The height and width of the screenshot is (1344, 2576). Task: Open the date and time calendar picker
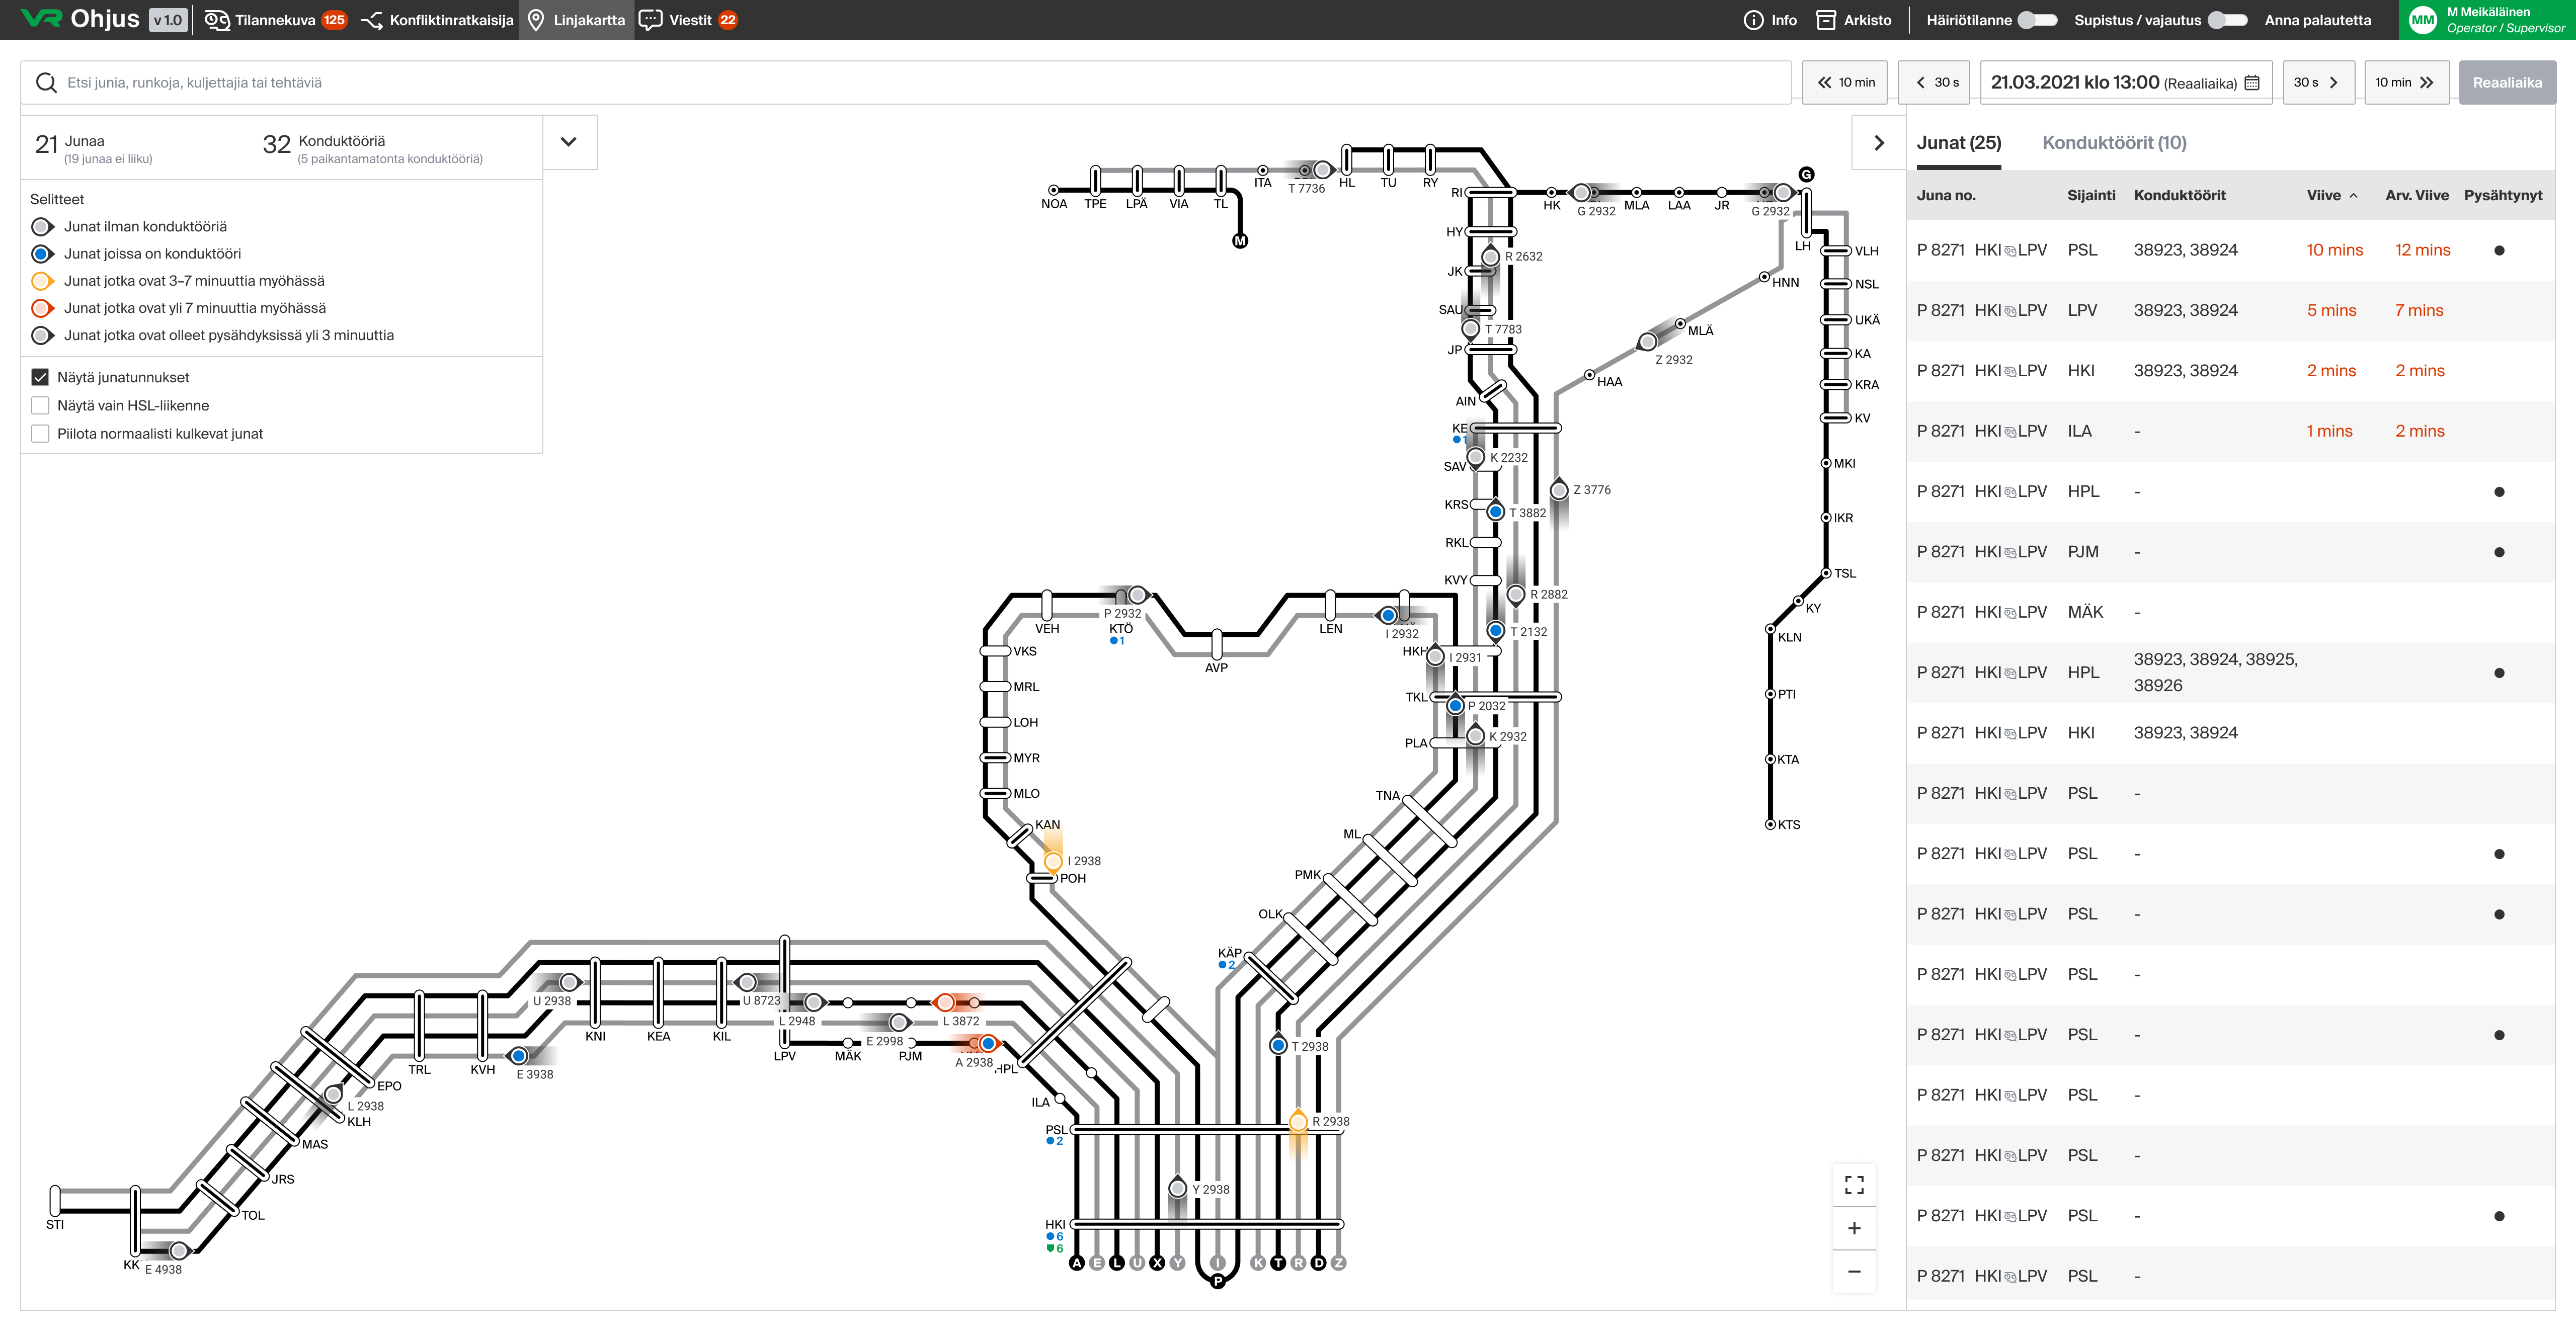[x=2252, y=83]
